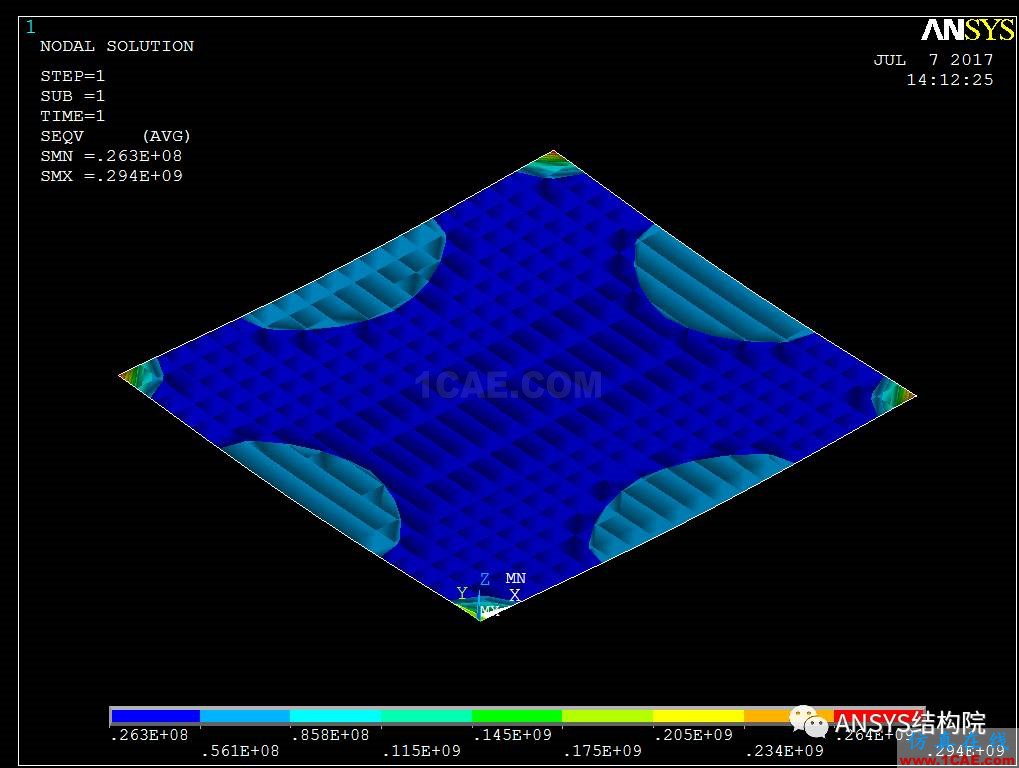
Task: Click the legend value '.858E+08'
Action: click(330, 735)
